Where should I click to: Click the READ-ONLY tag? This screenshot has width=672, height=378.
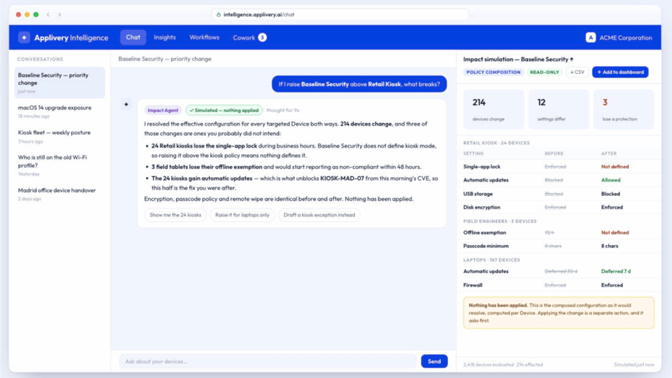(544, 72)
